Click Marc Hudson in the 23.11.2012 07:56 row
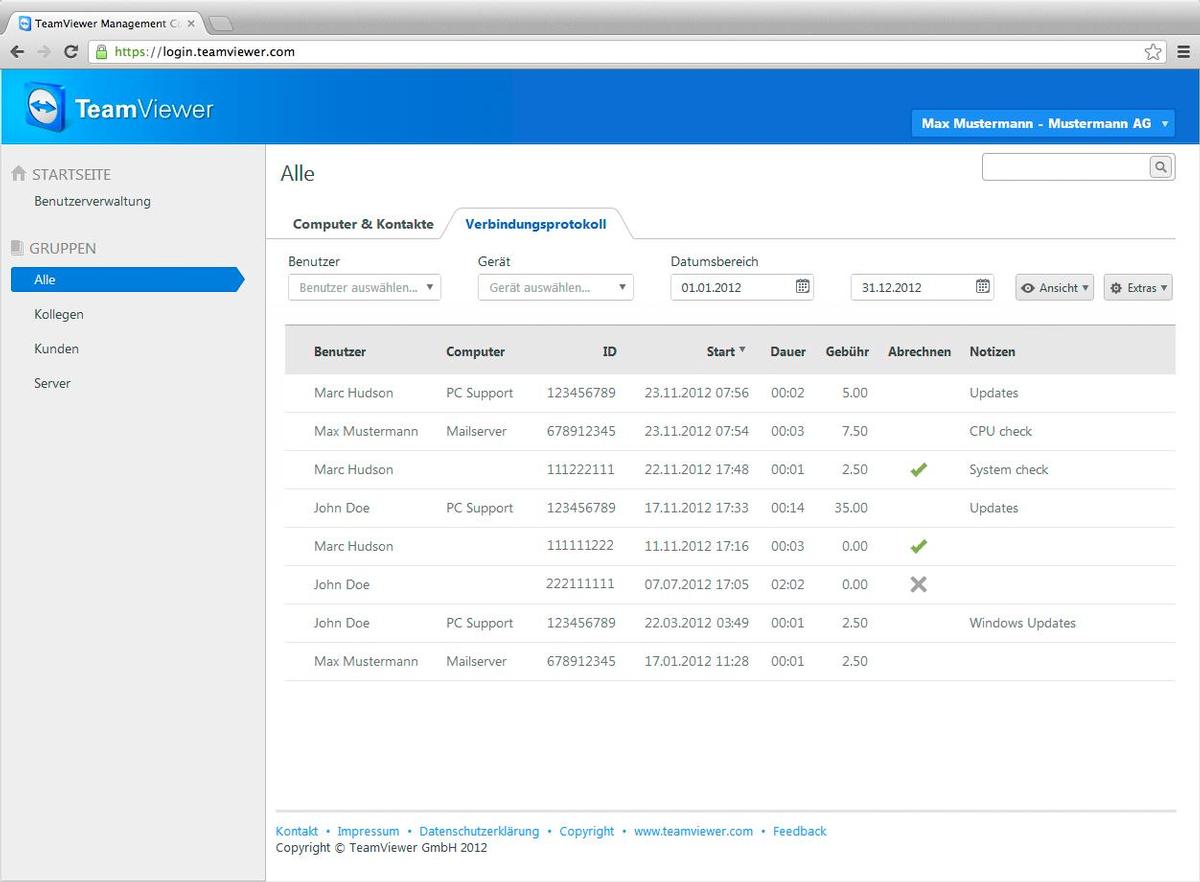The image size is (1200, 882). (x=353, y=393)
